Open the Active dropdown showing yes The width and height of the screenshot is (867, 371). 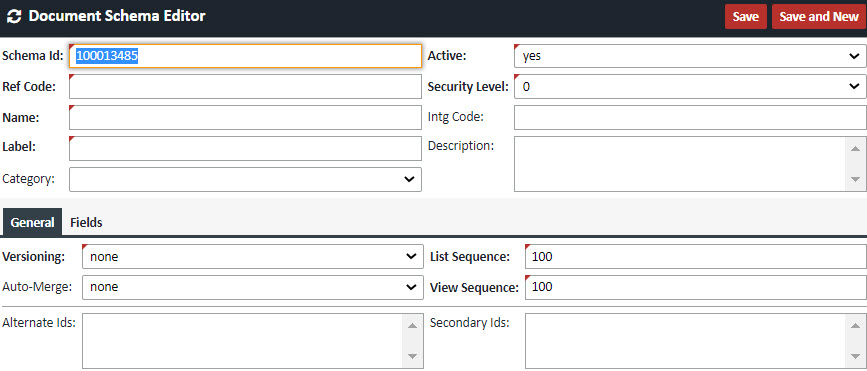pyautogui.click(x=690, y=56)
